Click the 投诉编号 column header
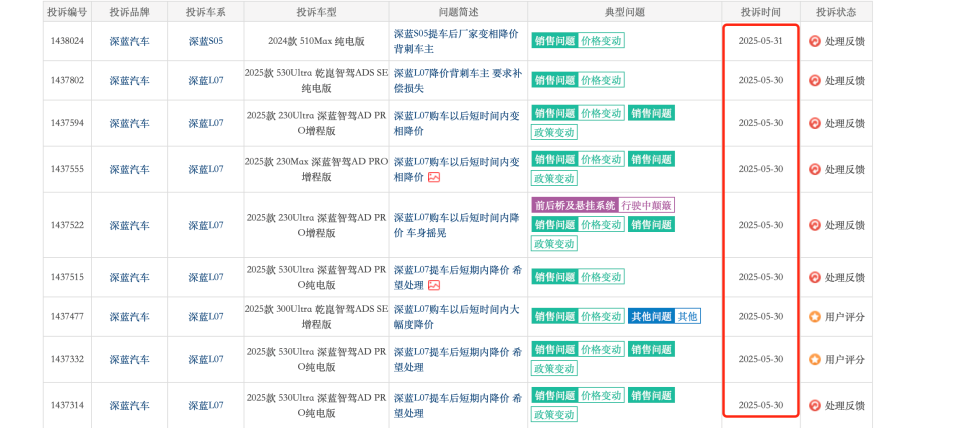The image size is (960, 428). [x=68, y=12]
